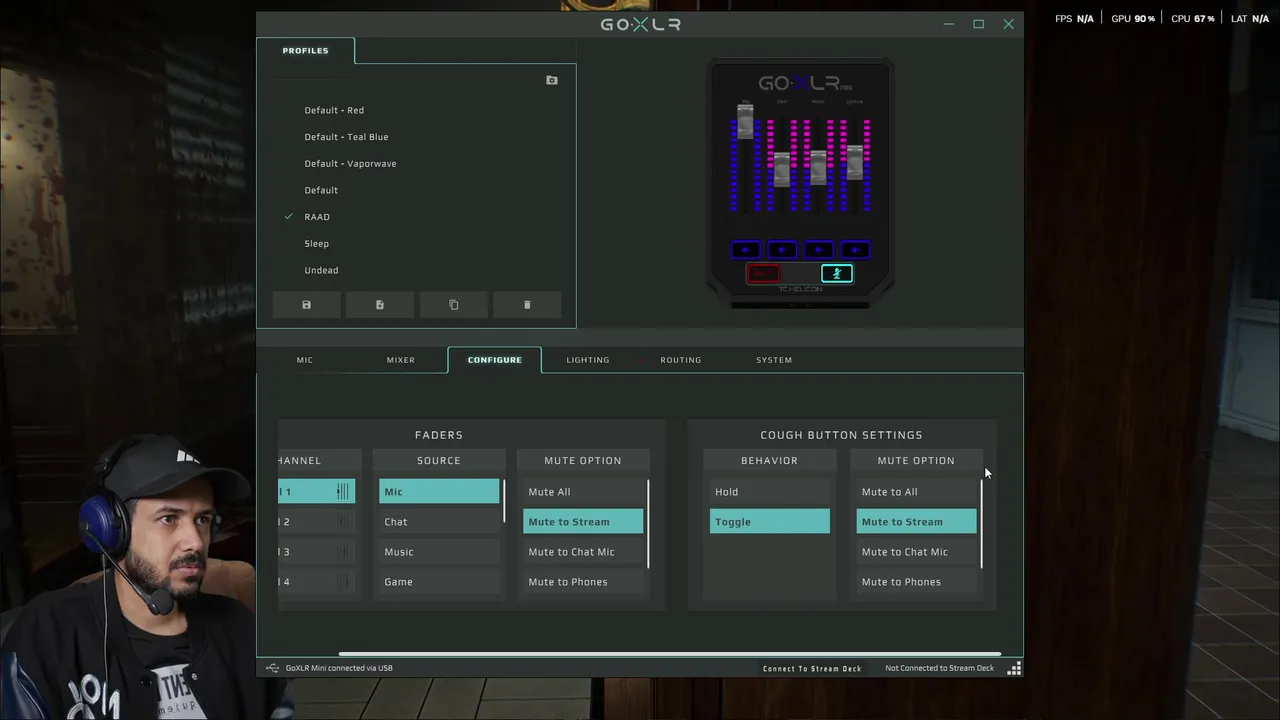Choose Chat as fader source
Screen dimensions: 1280x720
[x=439, y=521]
